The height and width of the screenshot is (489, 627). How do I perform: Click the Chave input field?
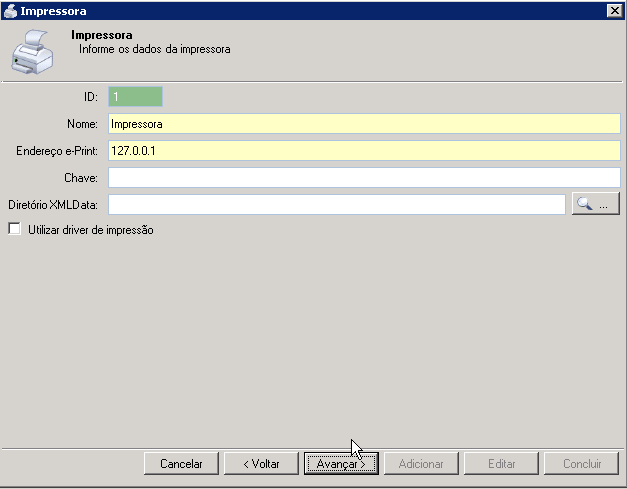364,177
